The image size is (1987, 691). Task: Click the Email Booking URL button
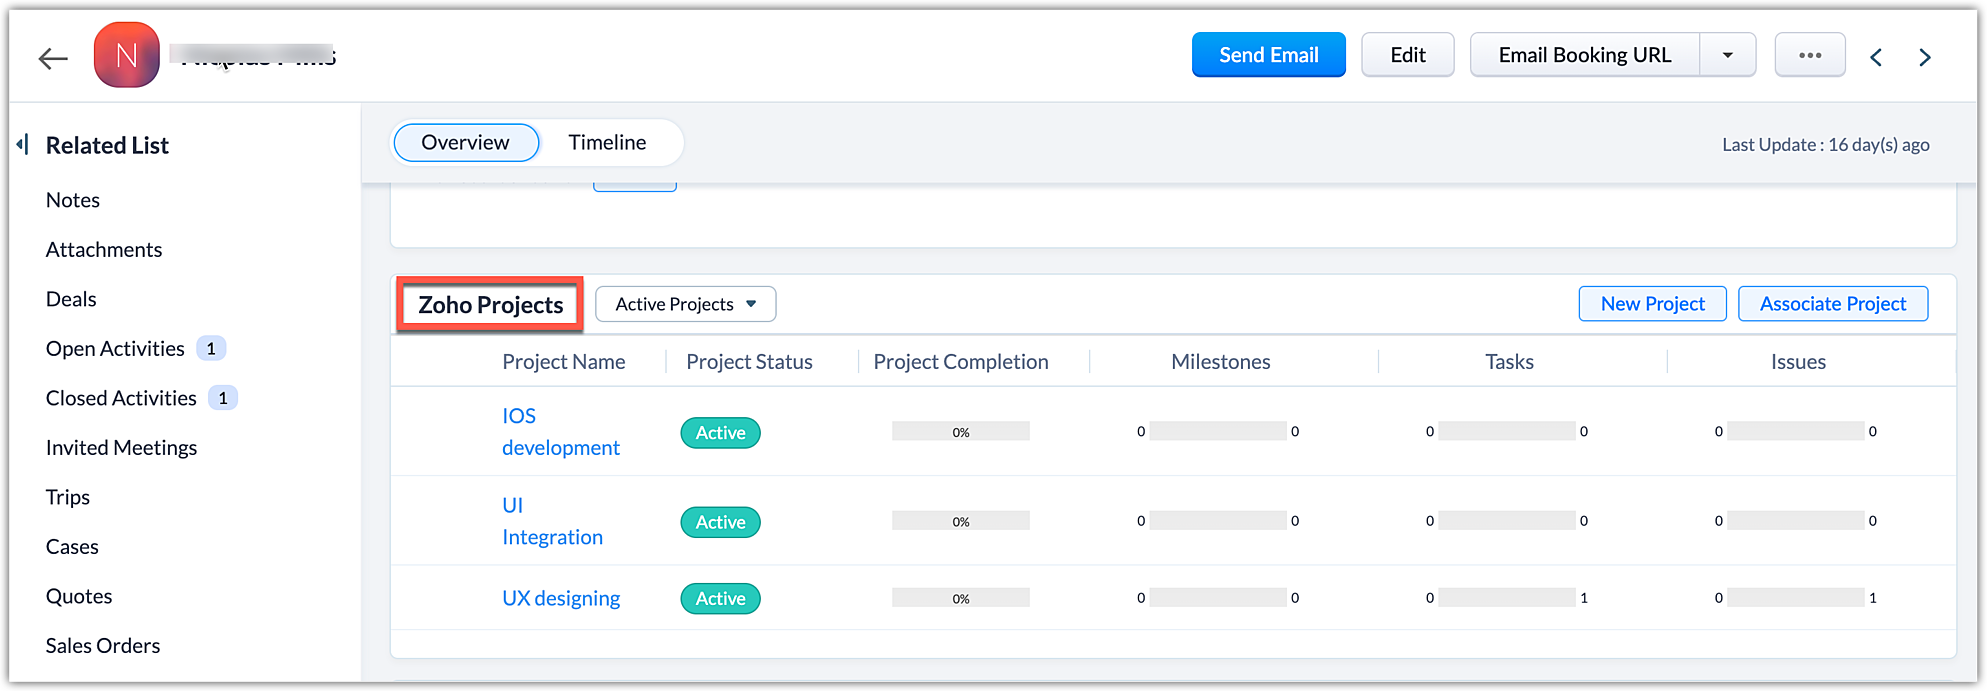point(1584,55)
